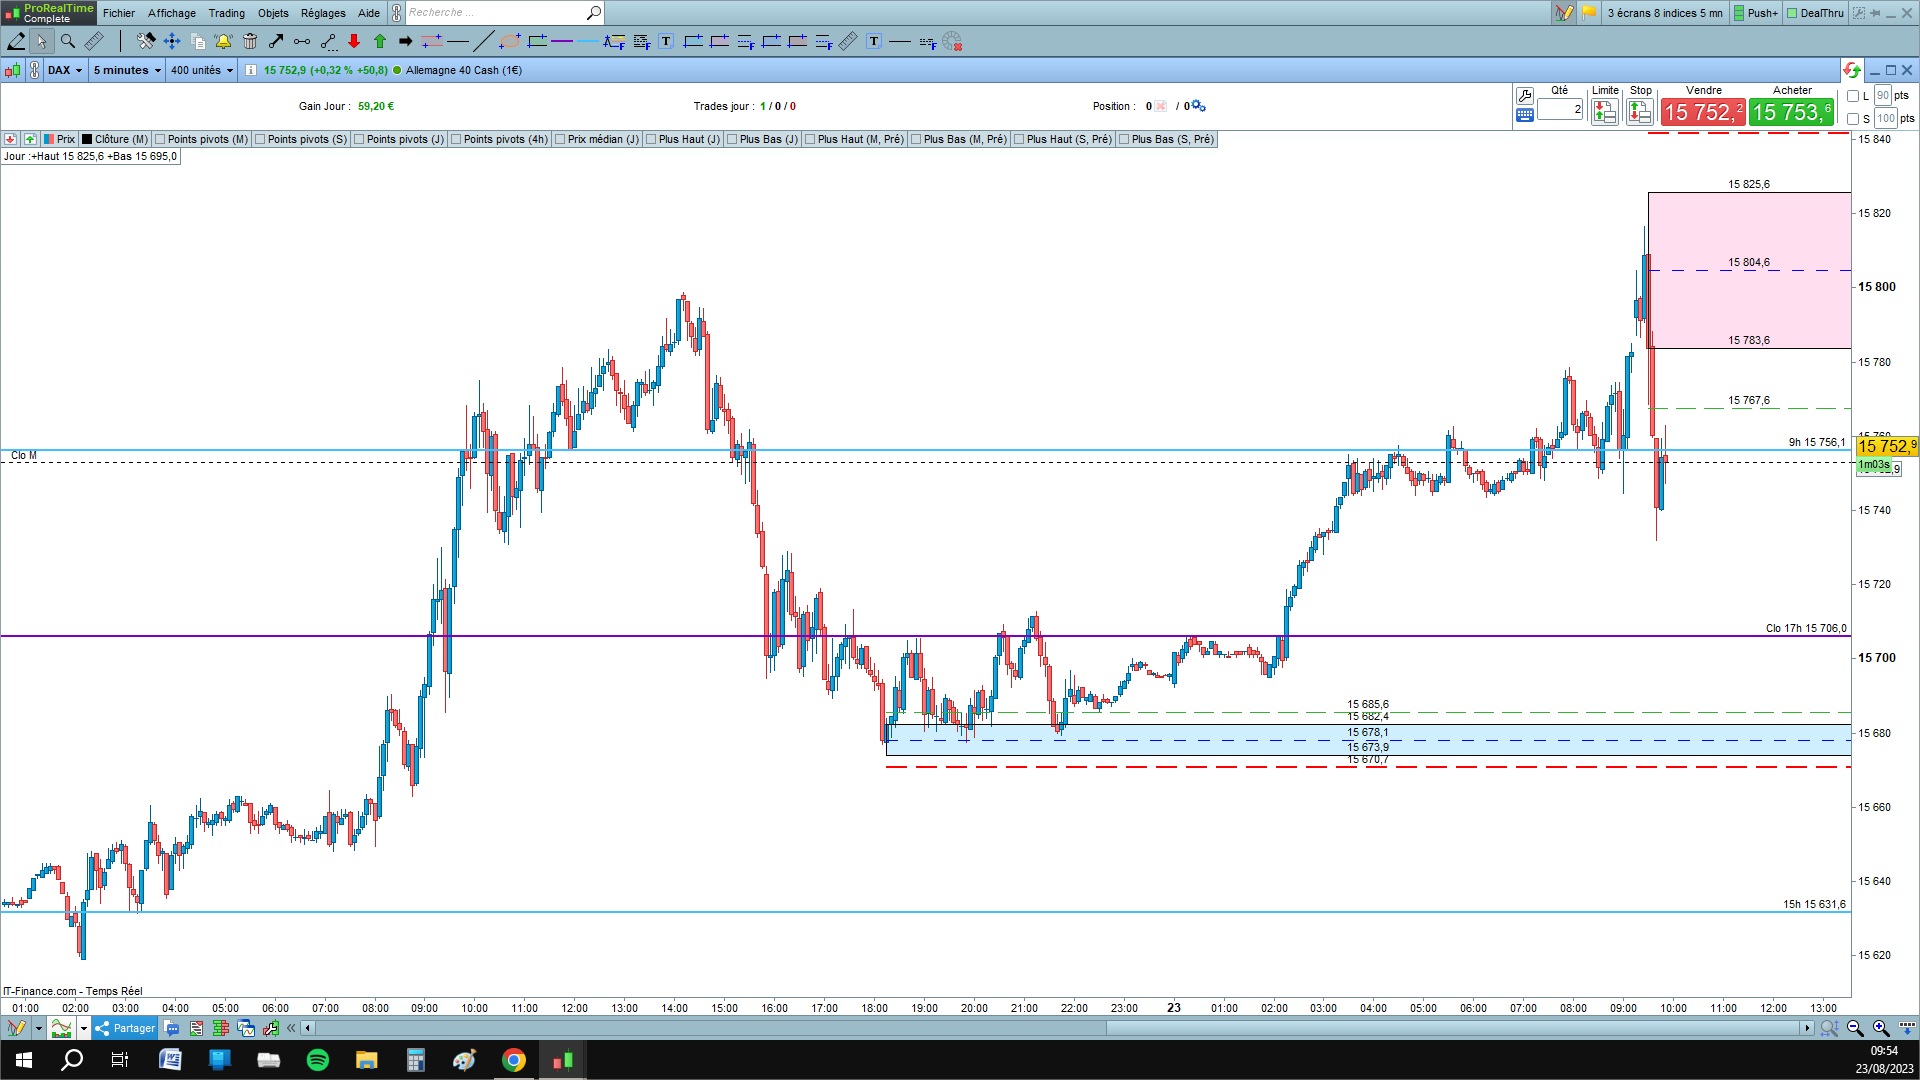Click the trash delete objects icon
1920x1080 pixels.
250,41
